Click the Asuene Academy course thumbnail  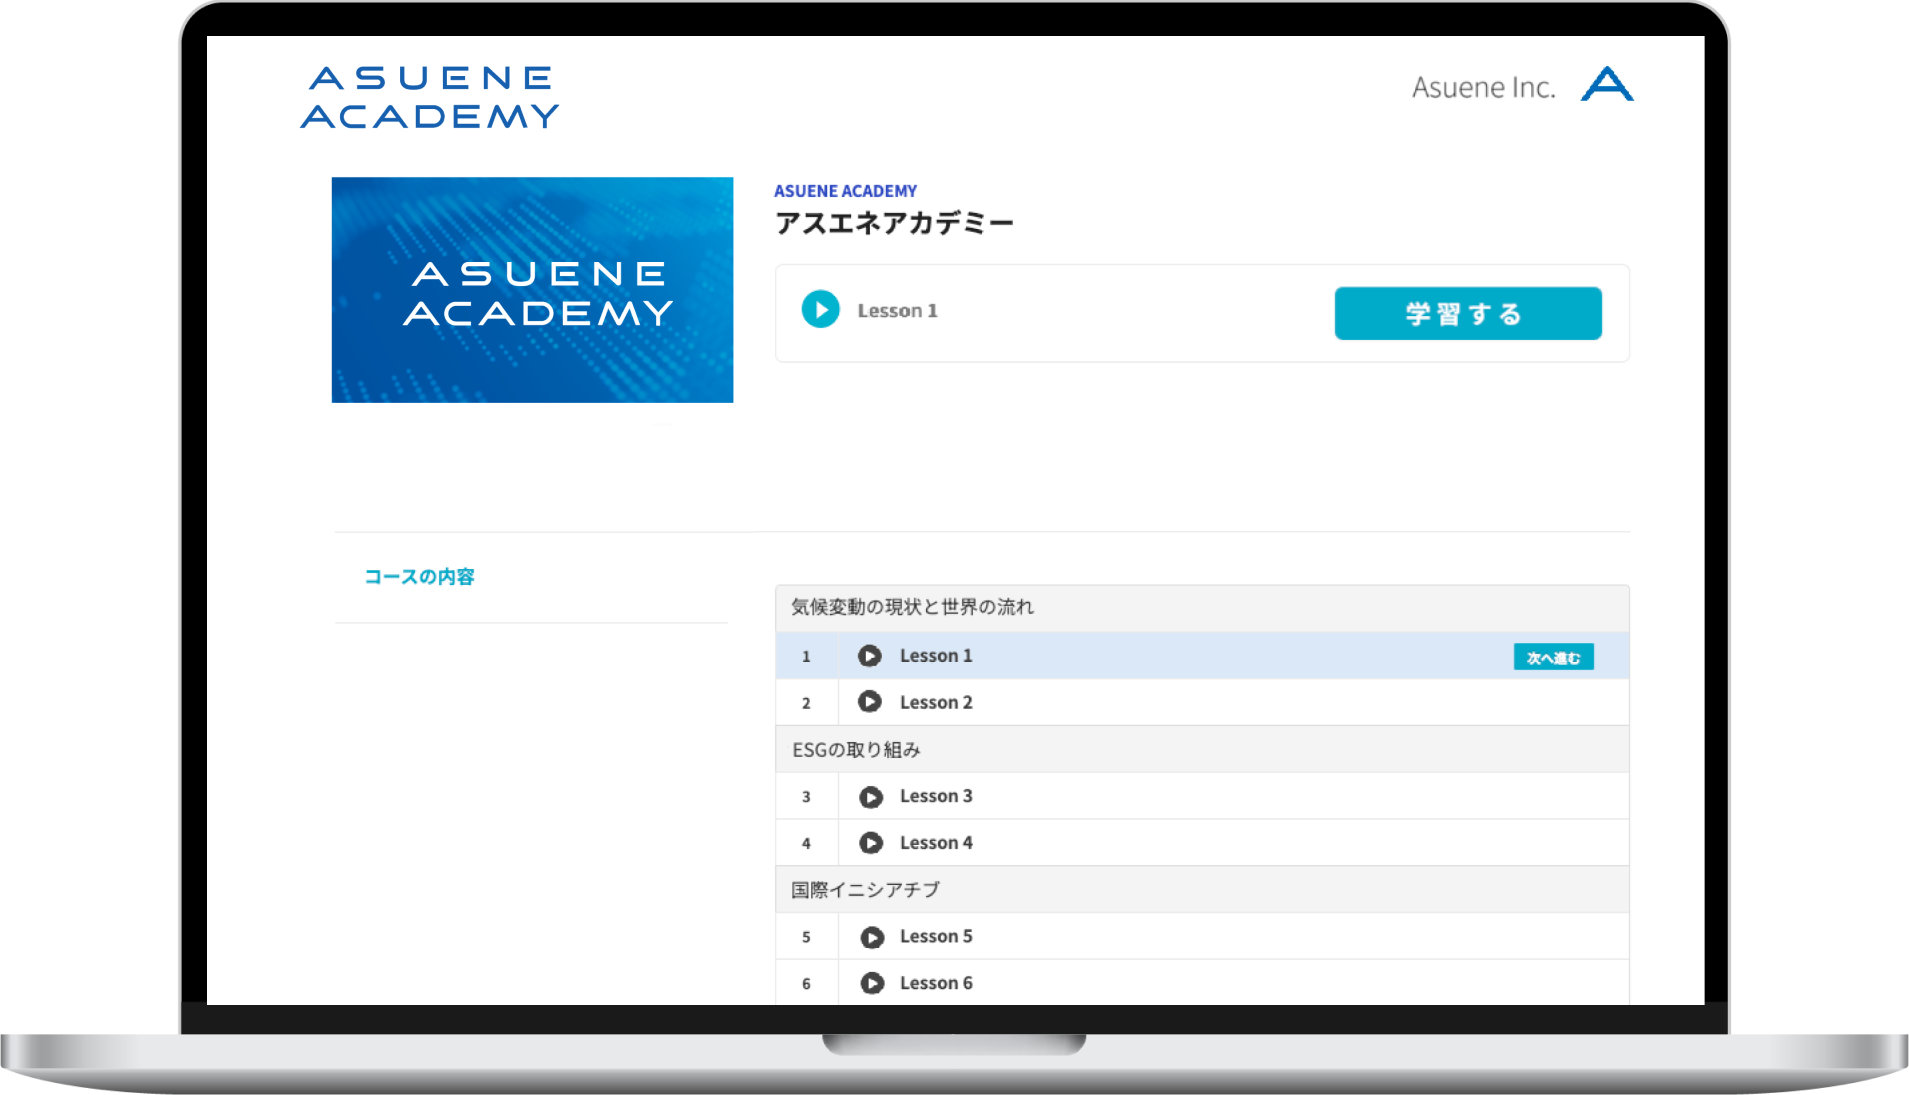point(532,290)
